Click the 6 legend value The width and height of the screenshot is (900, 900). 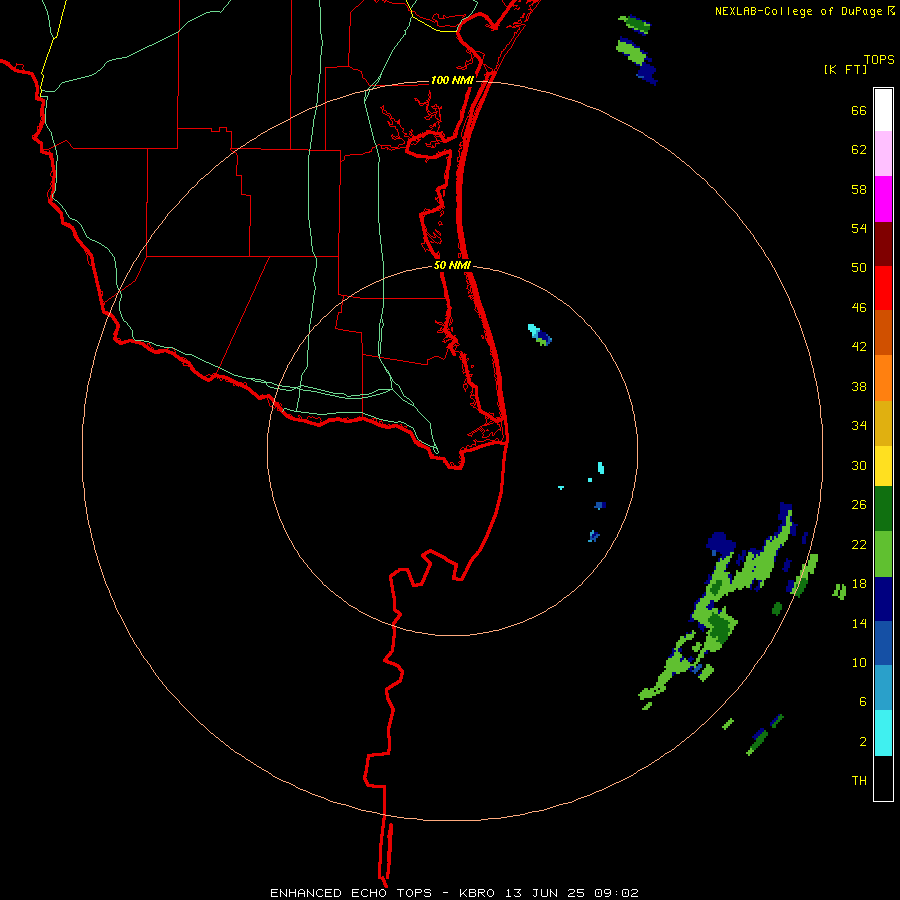pos(863,701)
